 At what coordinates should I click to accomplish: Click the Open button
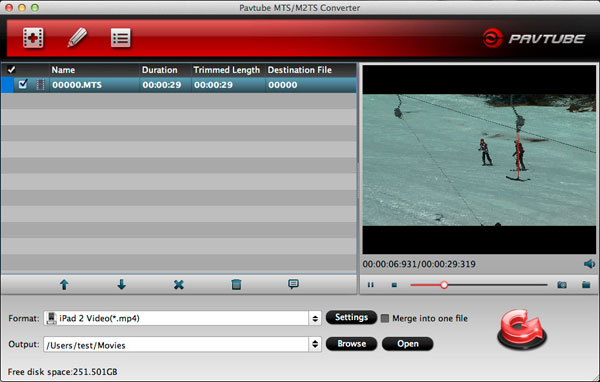408,344
